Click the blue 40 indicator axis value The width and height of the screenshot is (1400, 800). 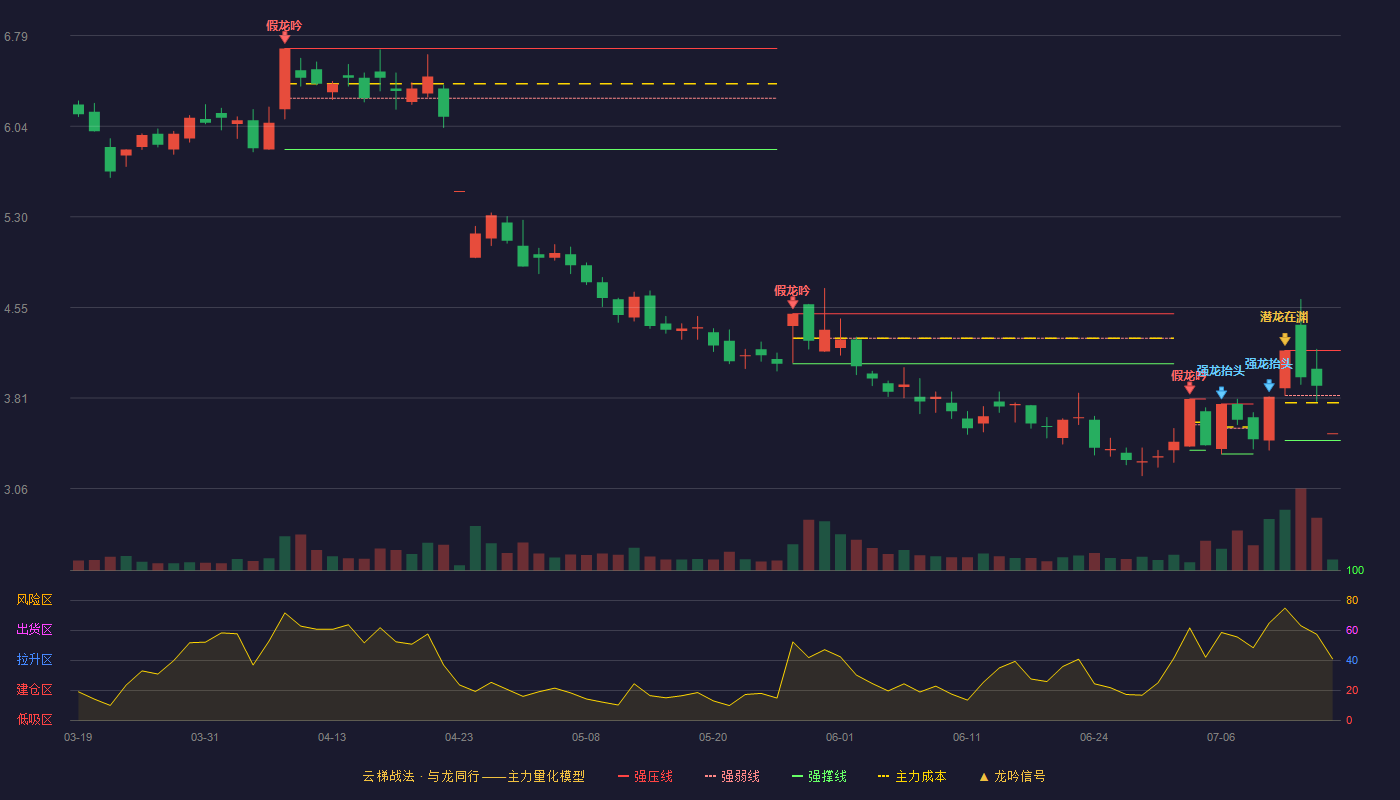click(x=1352, y=660)
